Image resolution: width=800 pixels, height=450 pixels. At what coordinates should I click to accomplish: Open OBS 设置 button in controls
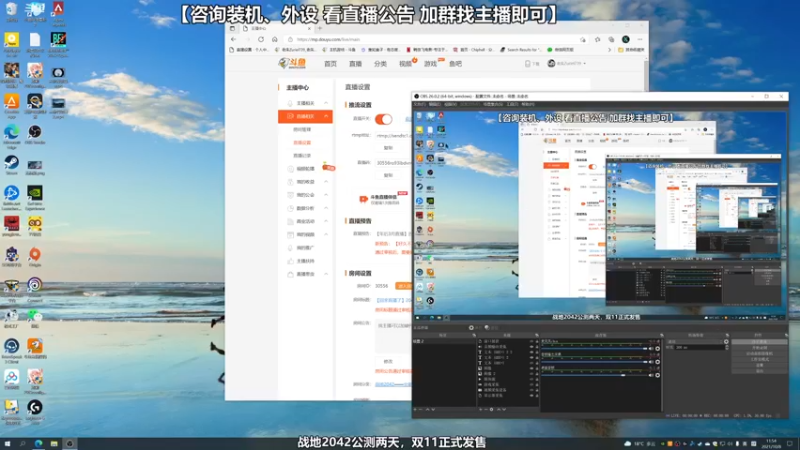tap(759, 365)
